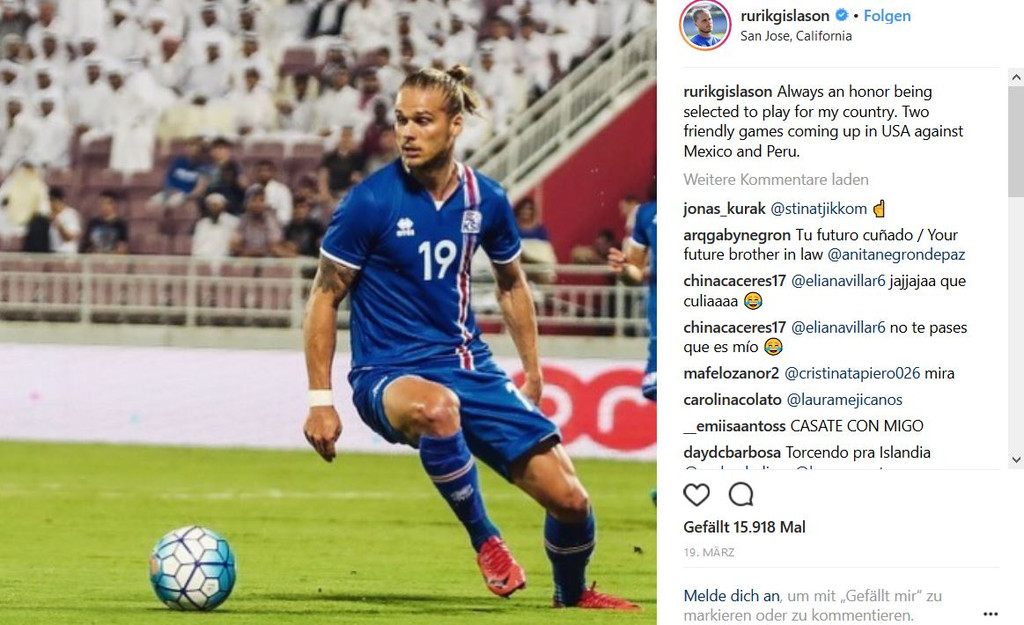The image size is (1024, 625).
Task: Click the Gefällt 15.918 Mal likes count
Action: pos(744,527)
